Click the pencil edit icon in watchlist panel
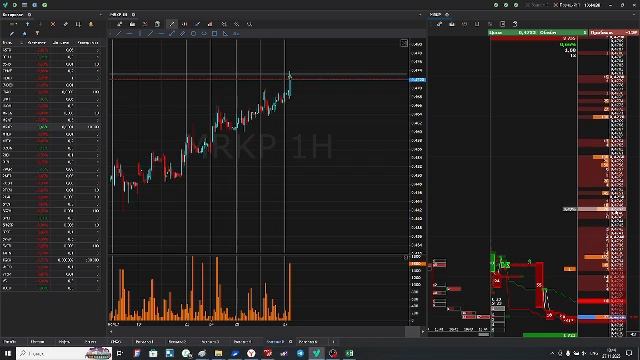The width and height of the screenshot is (640, 360). coord(12,33)
